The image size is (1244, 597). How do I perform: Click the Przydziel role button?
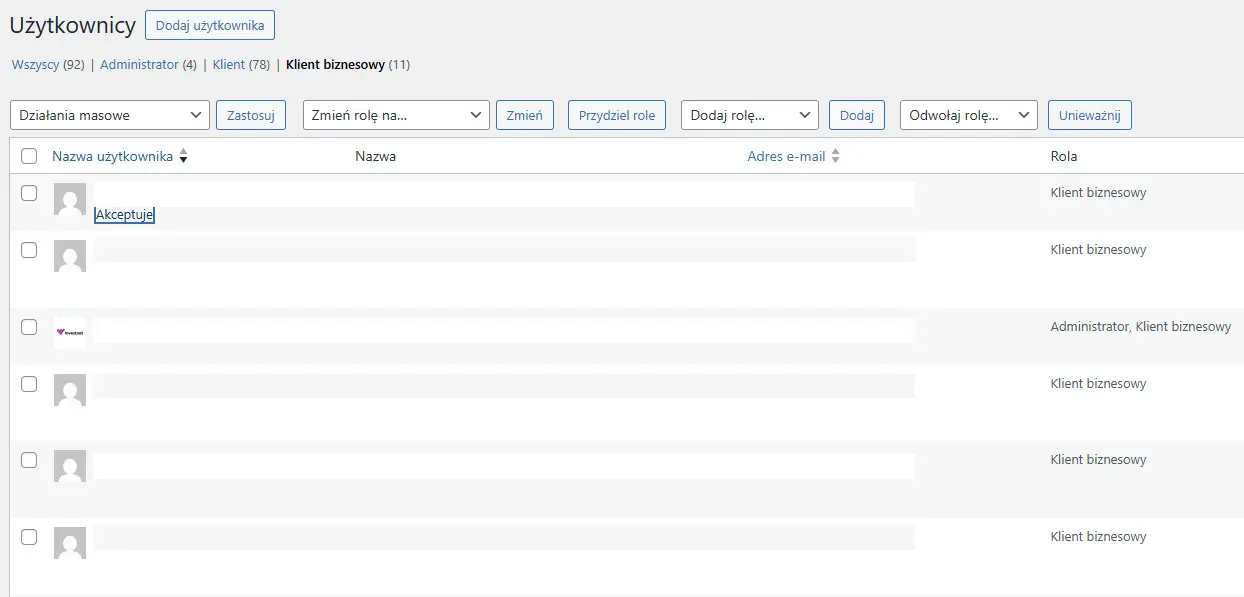pyautogui.click(x=617, y=115)
